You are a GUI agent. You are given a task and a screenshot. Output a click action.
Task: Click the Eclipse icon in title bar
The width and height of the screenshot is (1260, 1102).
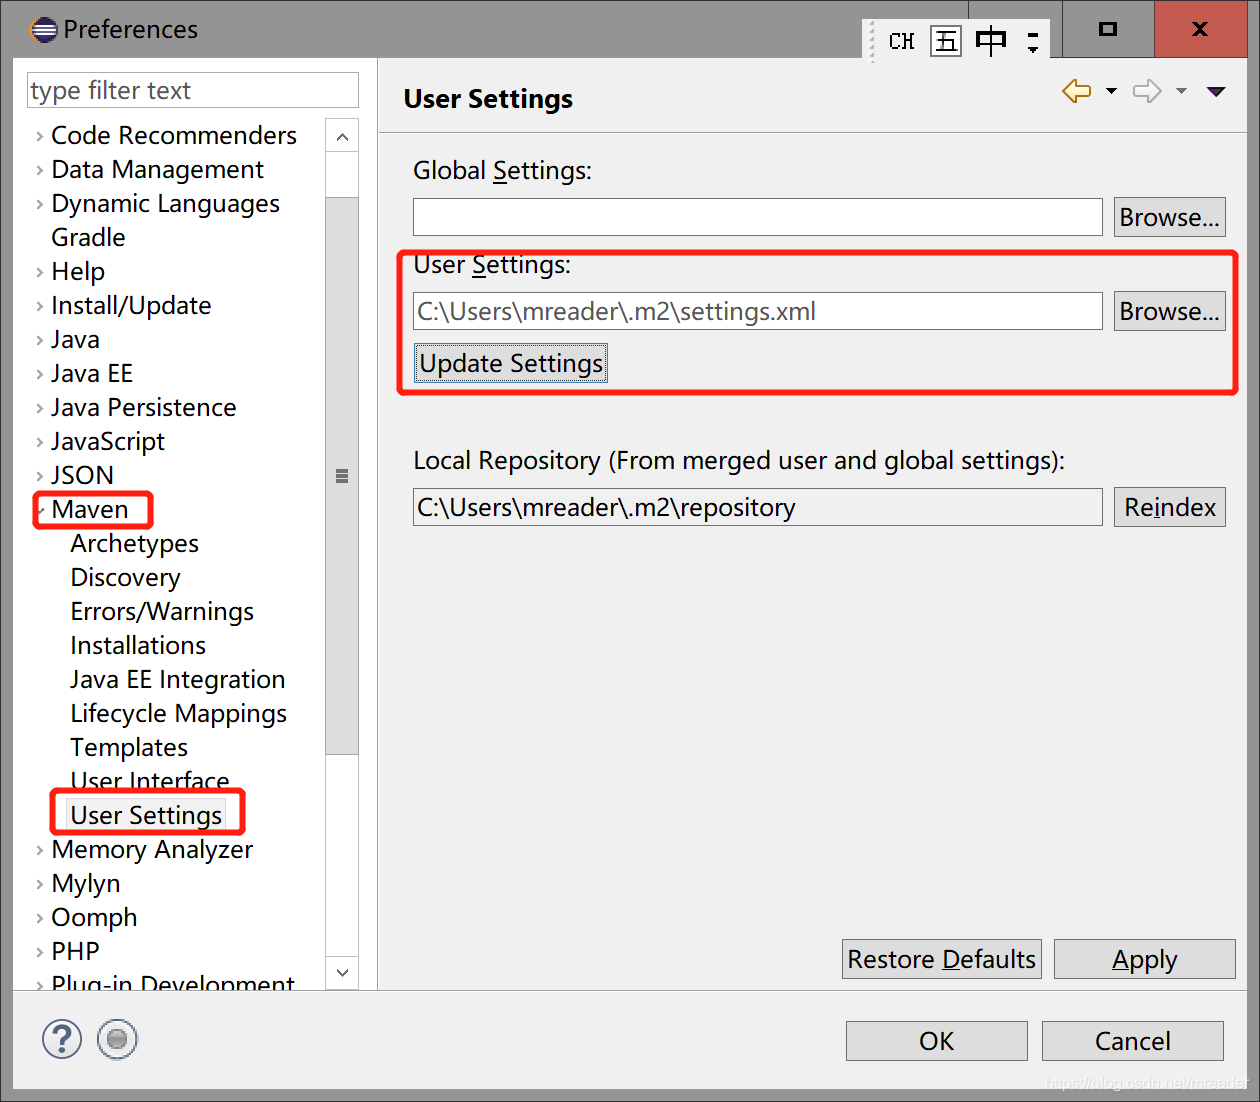(43, 29)
